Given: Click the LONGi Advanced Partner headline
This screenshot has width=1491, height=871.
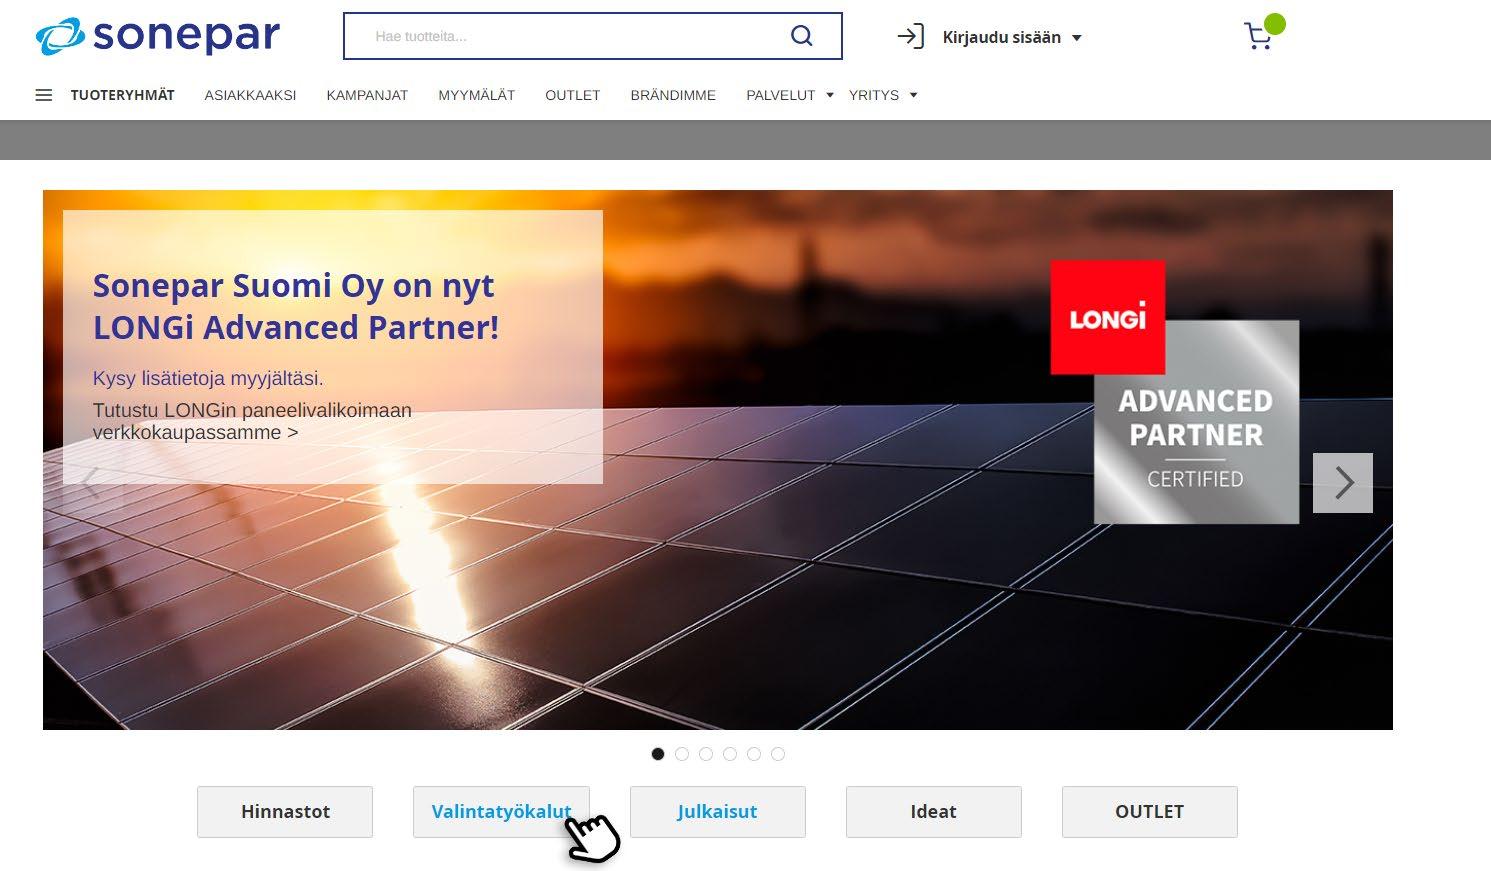Looking at the screenshot, I should click(x=296, y=306).
